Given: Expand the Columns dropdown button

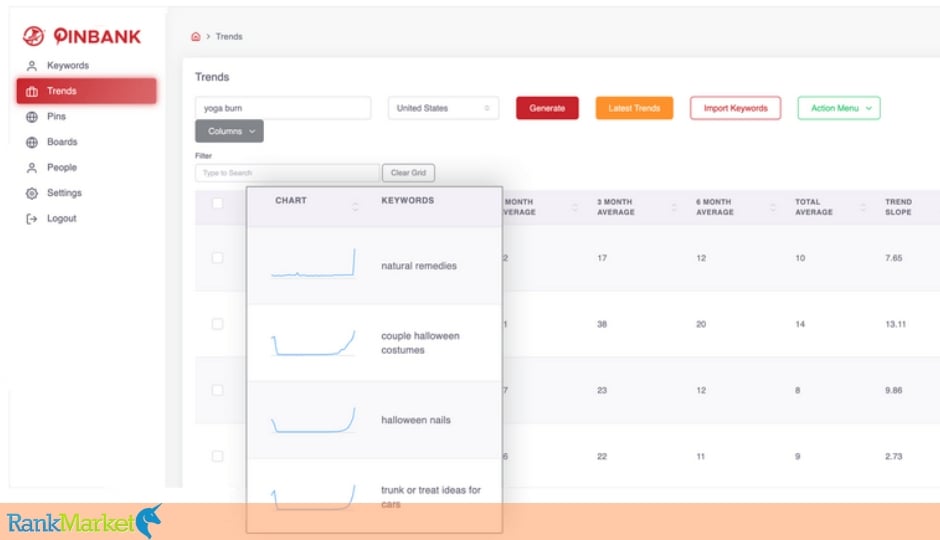Looking at the screenshot, I should (x=229, y=131).
